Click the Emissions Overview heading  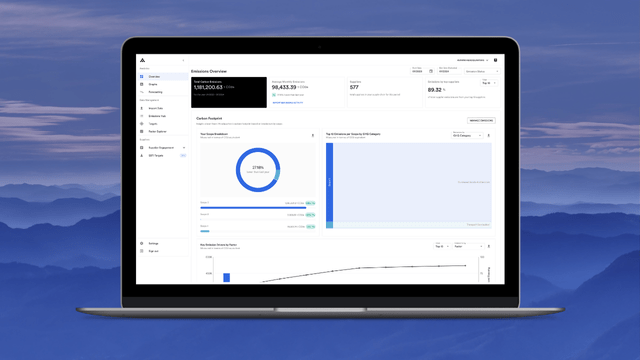tap(209, 71)
